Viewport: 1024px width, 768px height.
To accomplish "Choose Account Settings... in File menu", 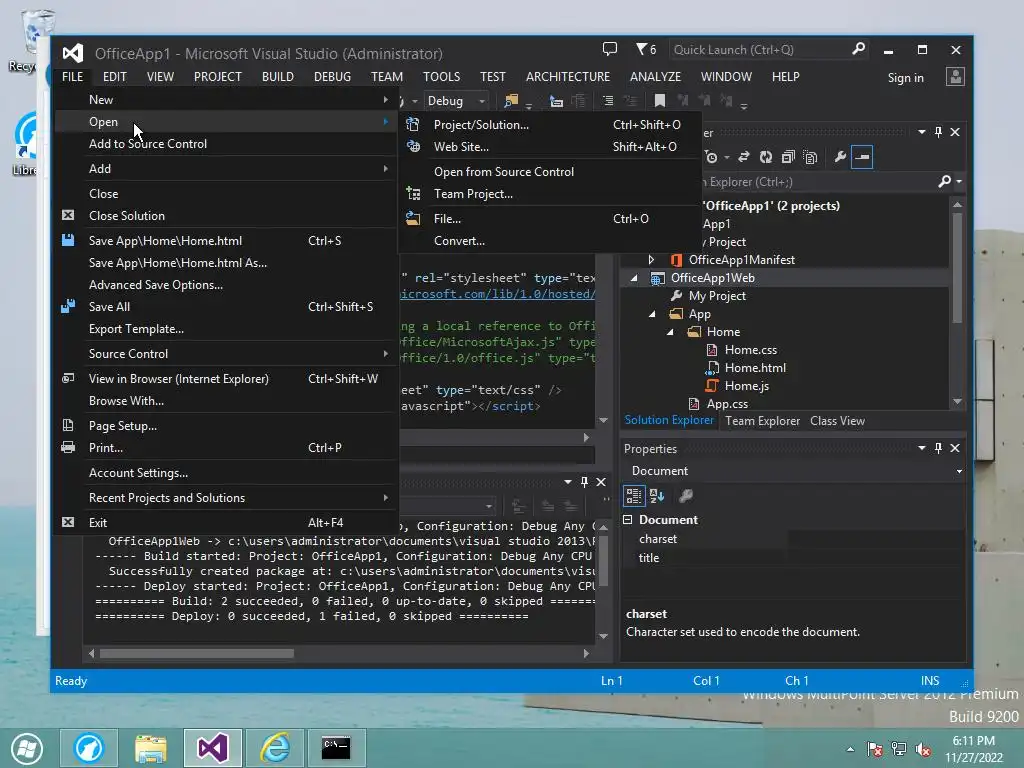I will tap(226, 473).
